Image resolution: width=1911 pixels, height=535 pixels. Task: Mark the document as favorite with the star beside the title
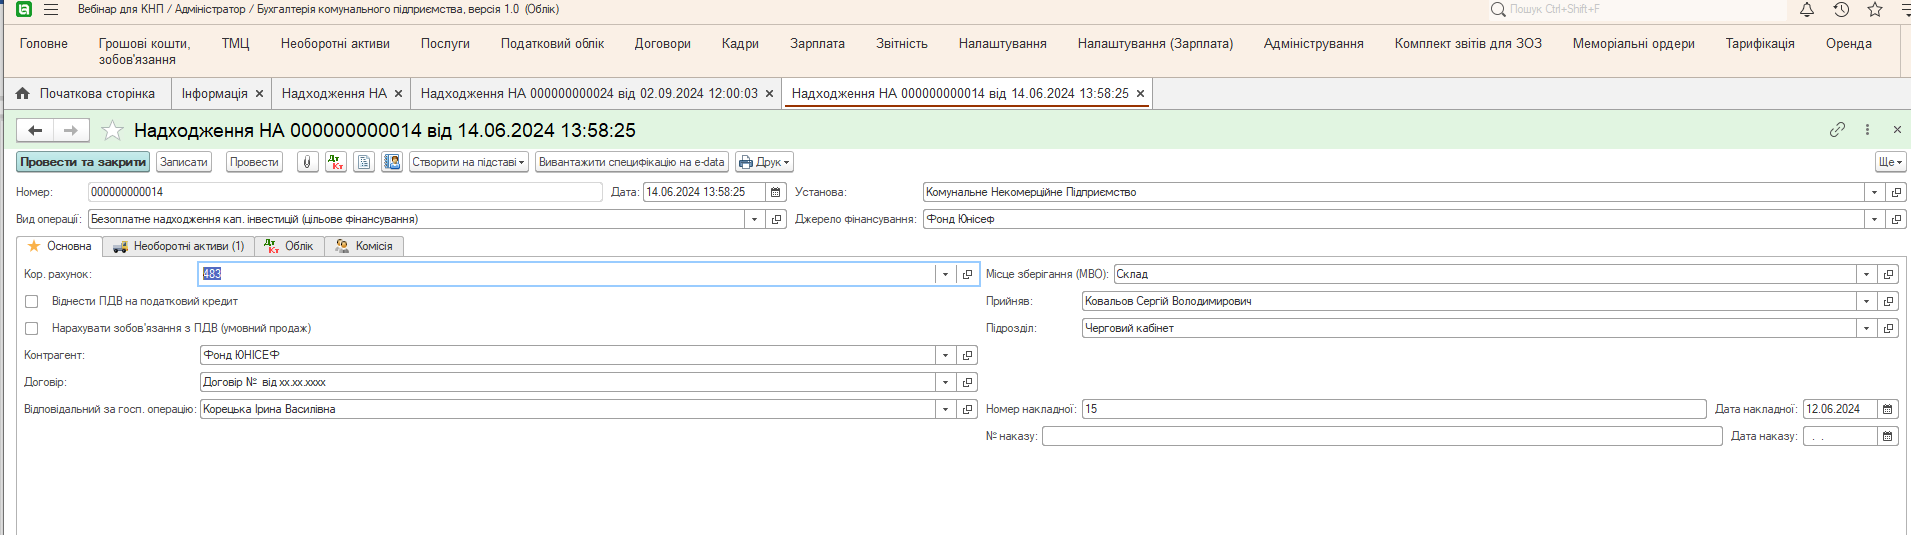tap(113, 131)
